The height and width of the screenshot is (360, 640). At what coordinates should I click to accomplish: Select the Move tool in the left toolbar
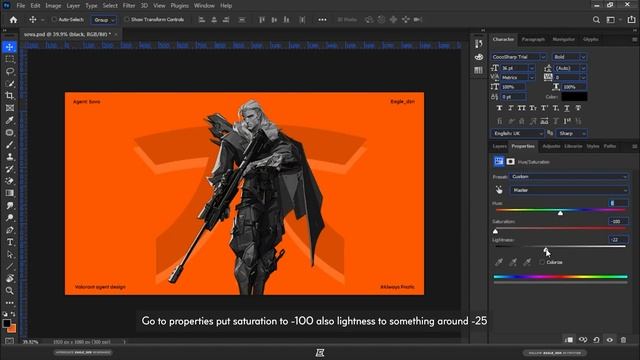click(9, 47)
